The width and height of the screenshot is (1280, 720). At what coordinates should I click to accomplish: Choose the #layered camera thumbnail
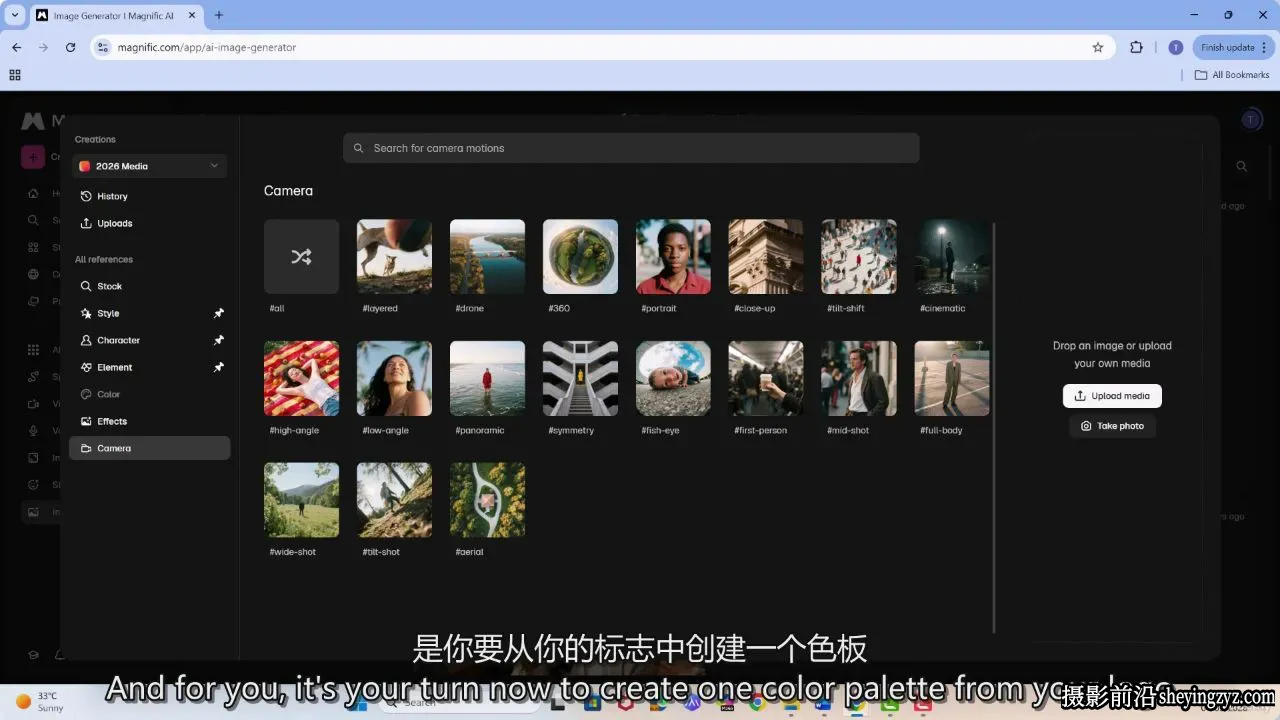[394, 256]
